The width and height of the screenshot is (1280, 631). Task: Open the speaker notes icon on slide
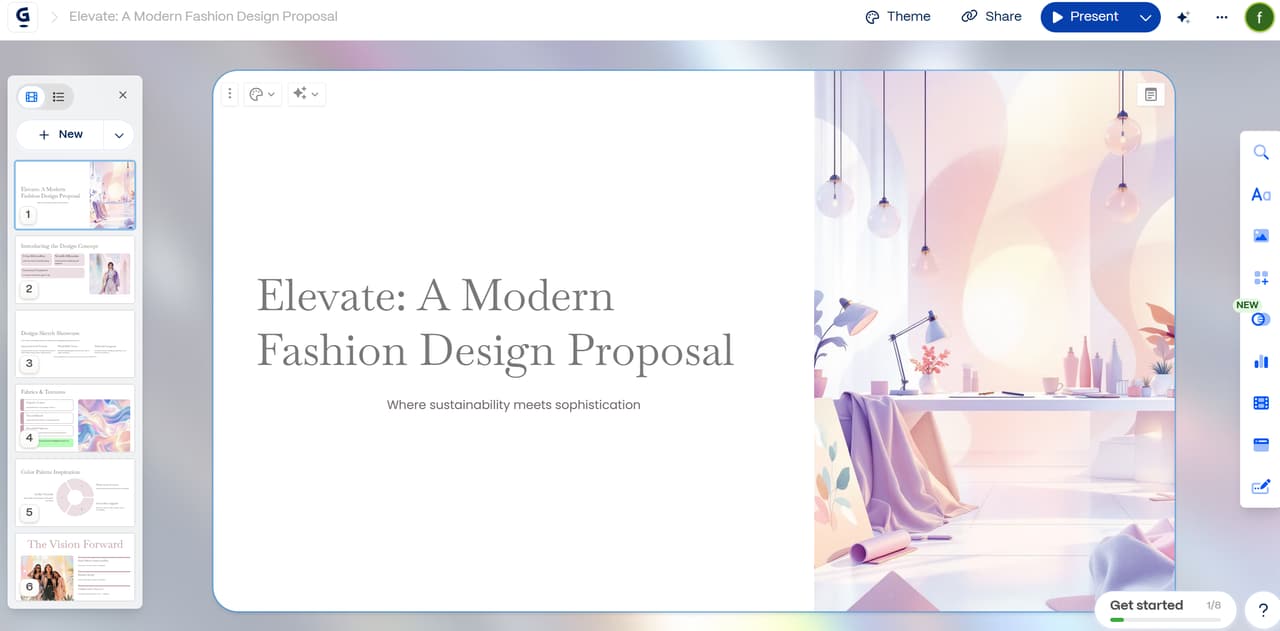(x=1150, y=94)
